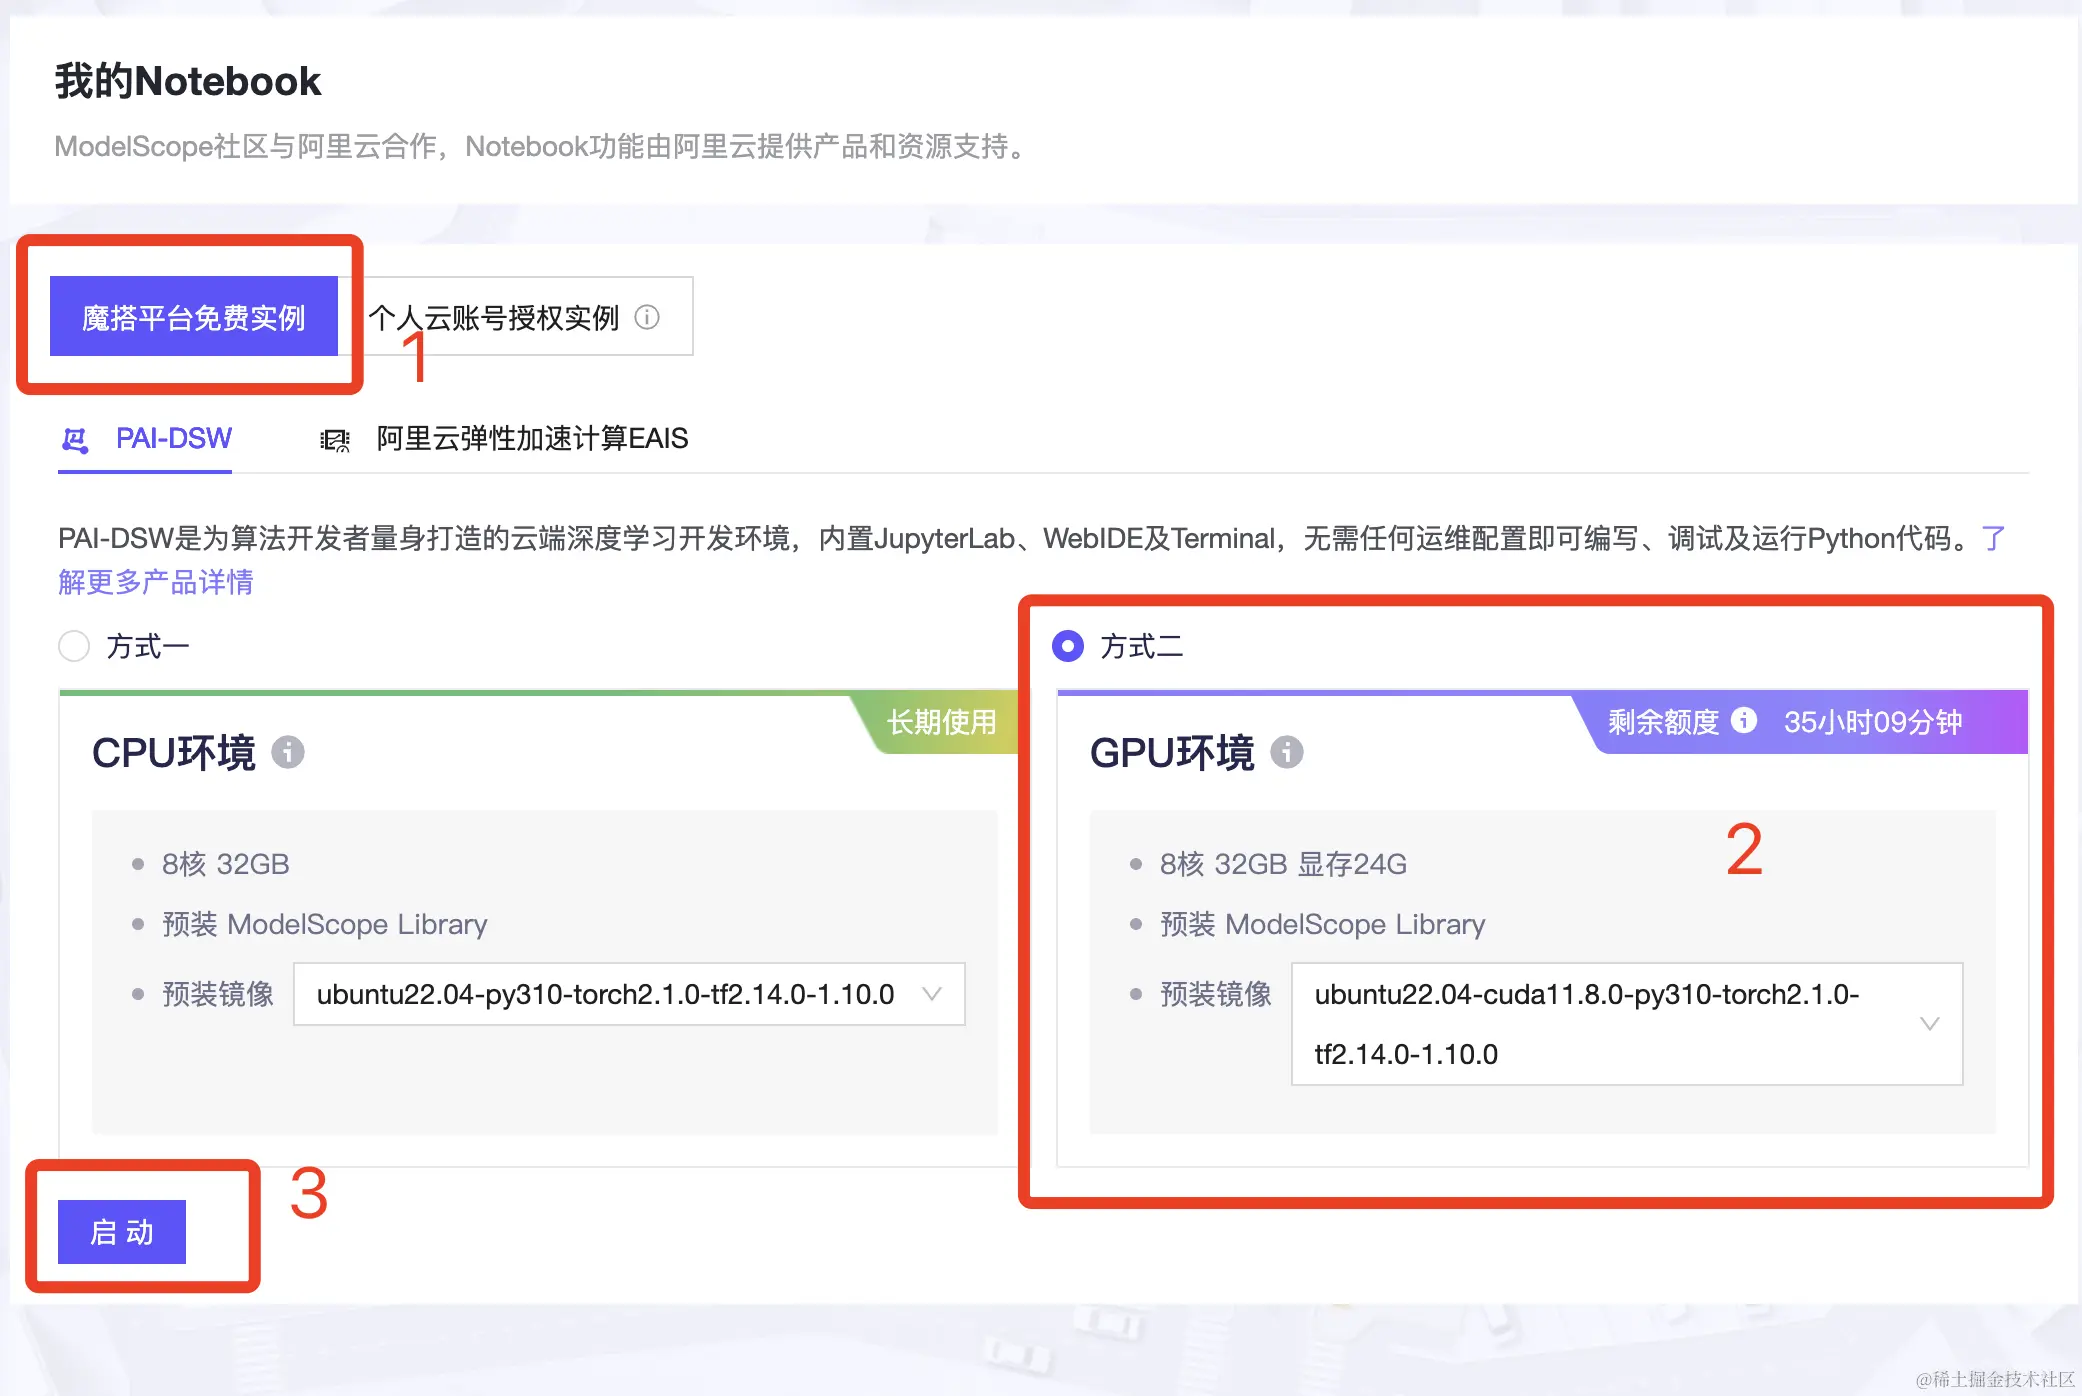Click the EAIS chip icon
This screenshot has height=1396, width=2082.
coord(334,440)
